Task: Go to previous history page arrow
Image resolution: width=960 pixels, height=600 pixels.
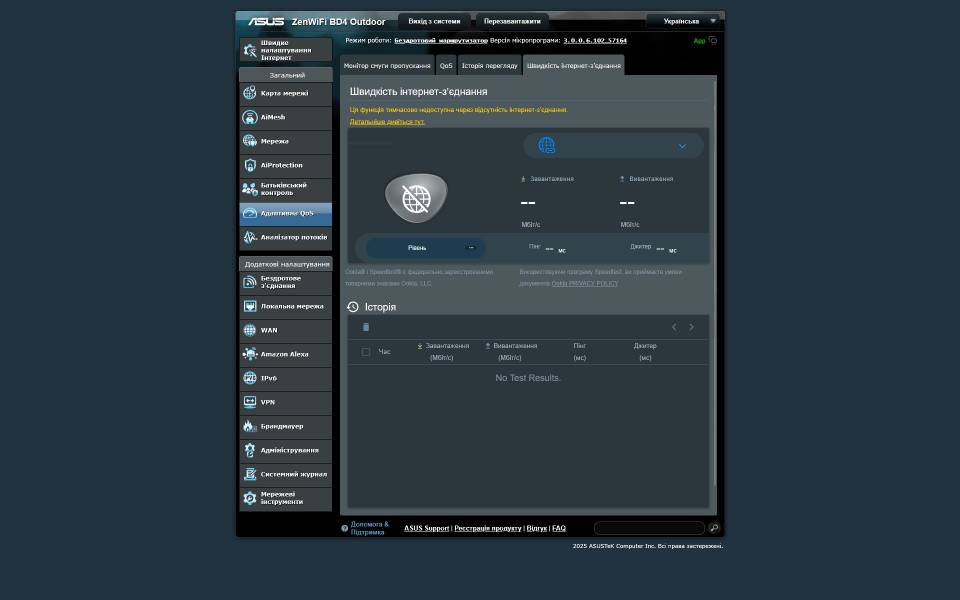Action: pos(674,327)
